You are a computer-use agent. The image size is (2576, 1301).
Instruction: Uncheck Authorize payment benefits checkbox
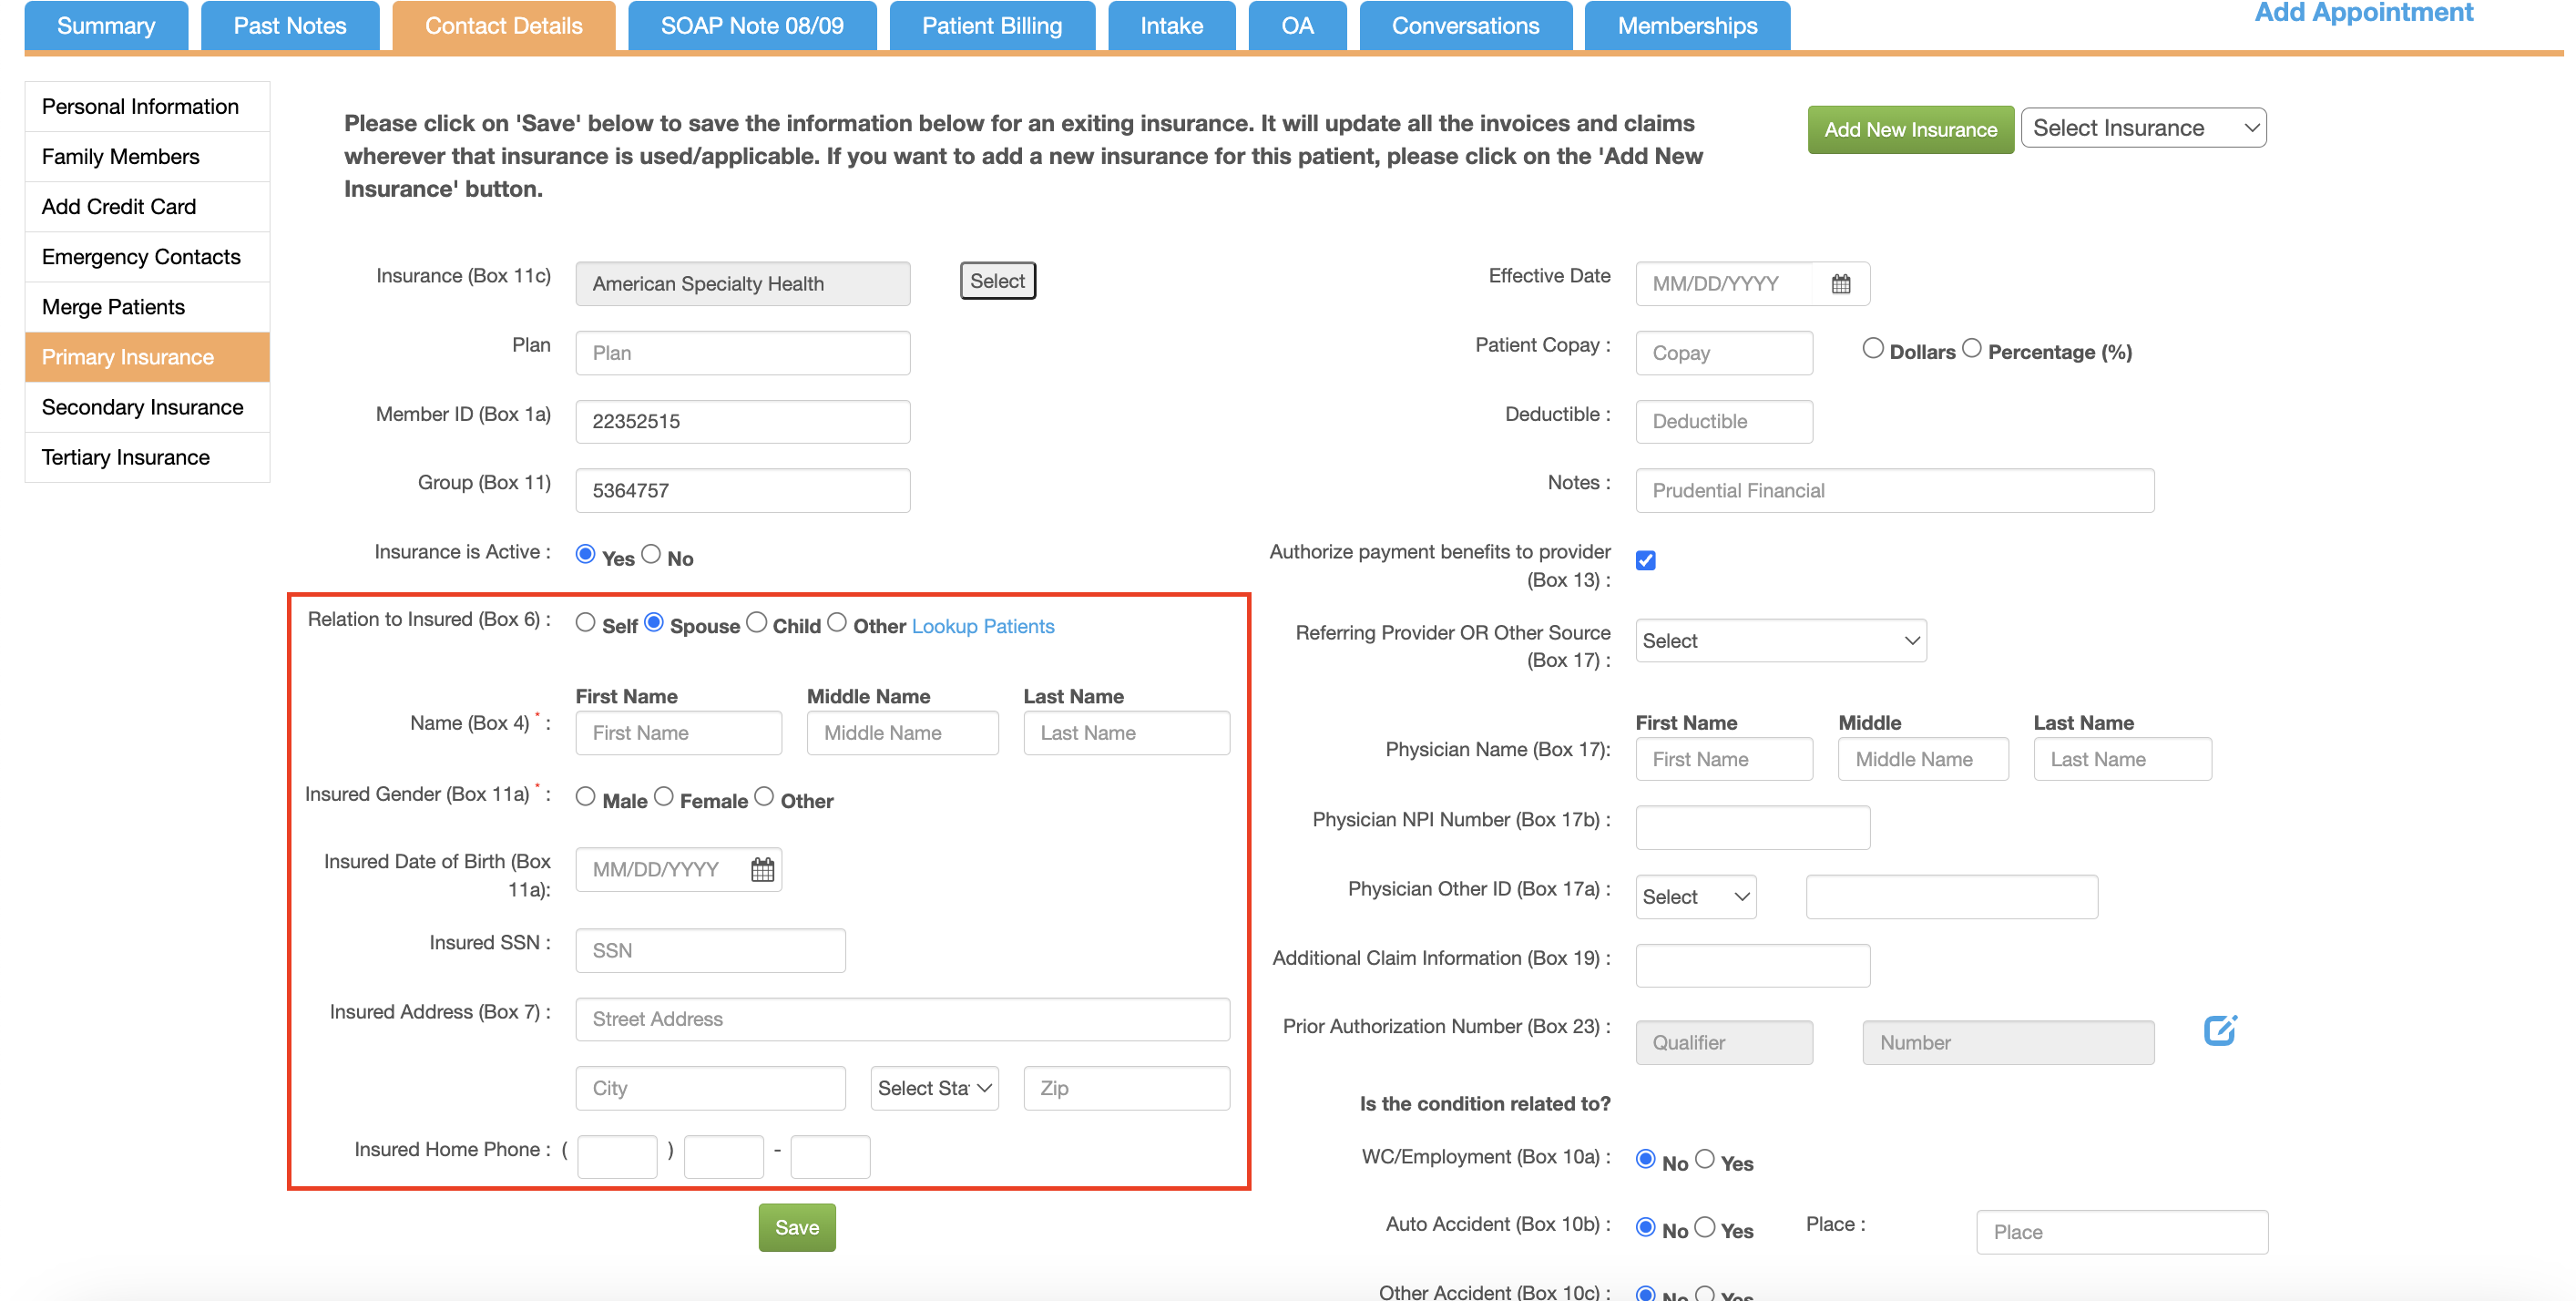1646,560
